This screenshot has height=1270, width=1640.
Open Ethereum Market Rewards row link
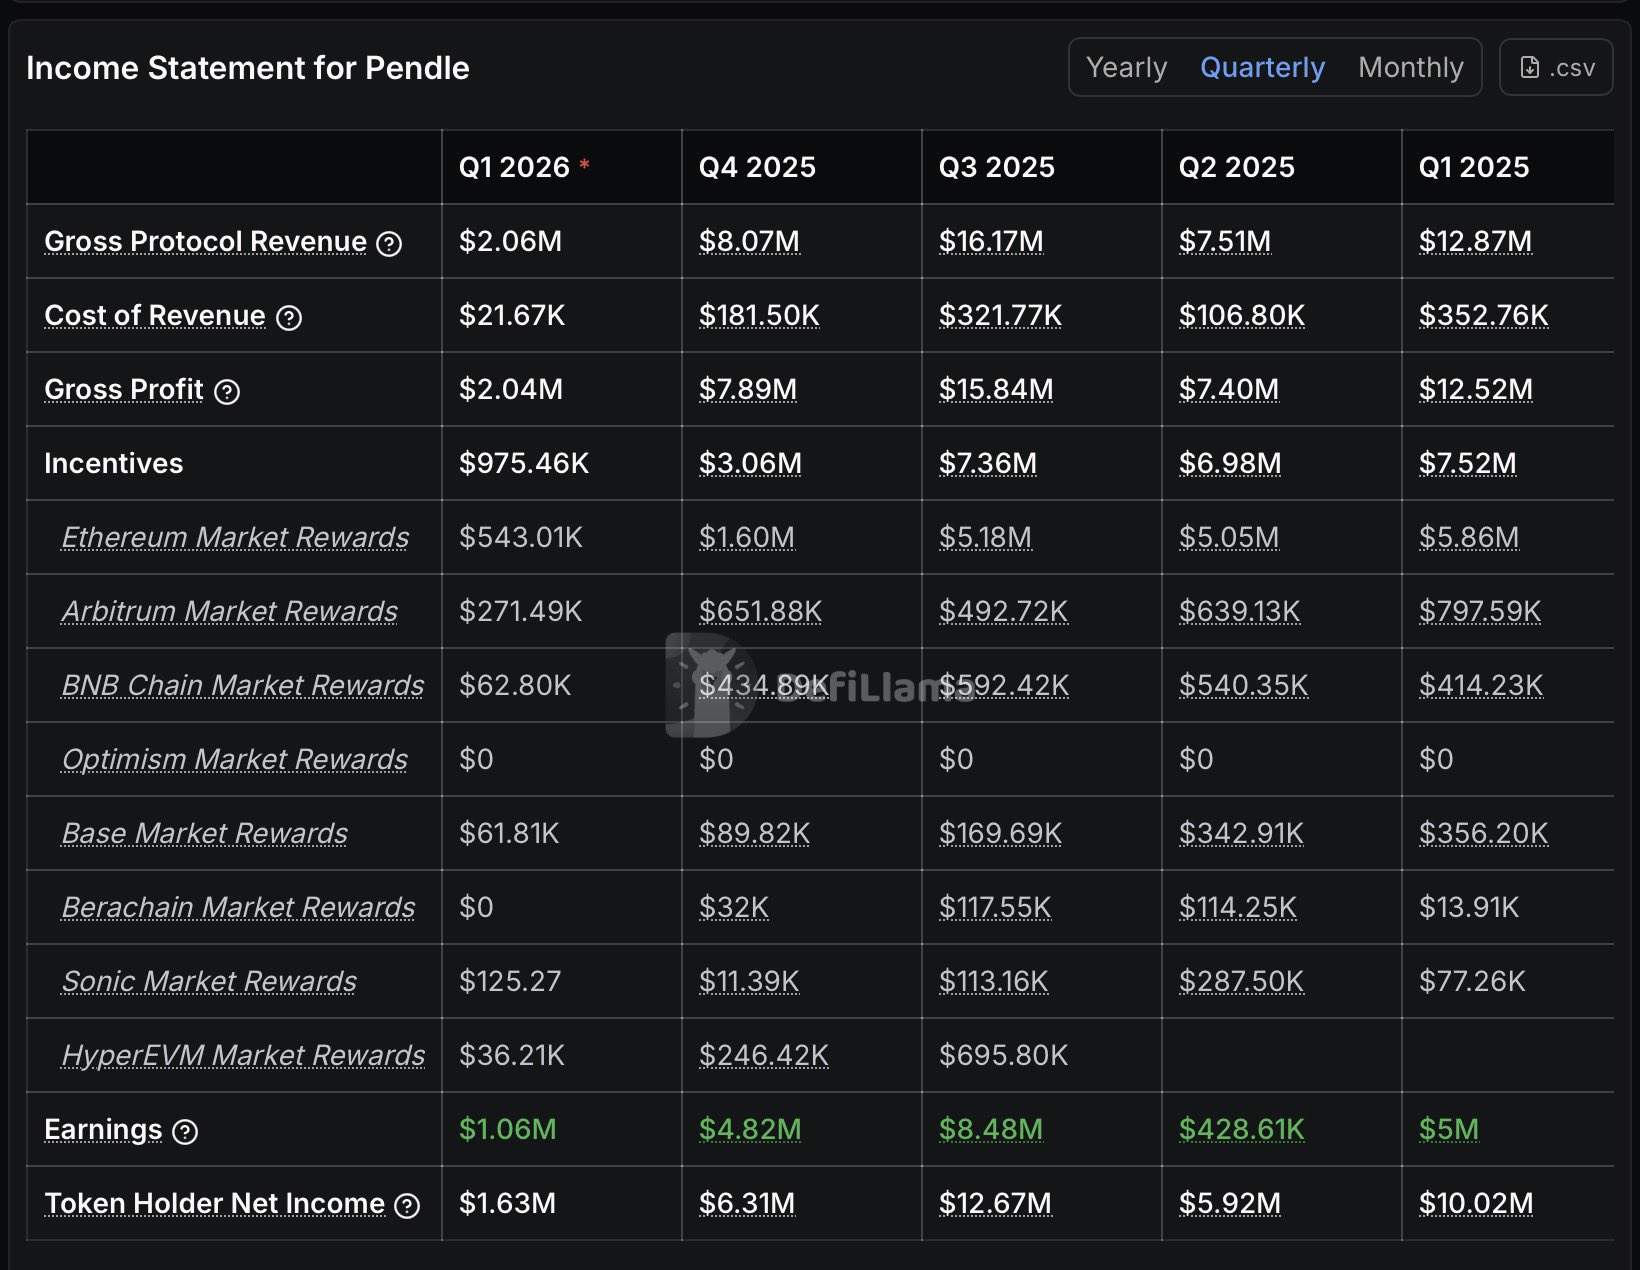point(235,537)
